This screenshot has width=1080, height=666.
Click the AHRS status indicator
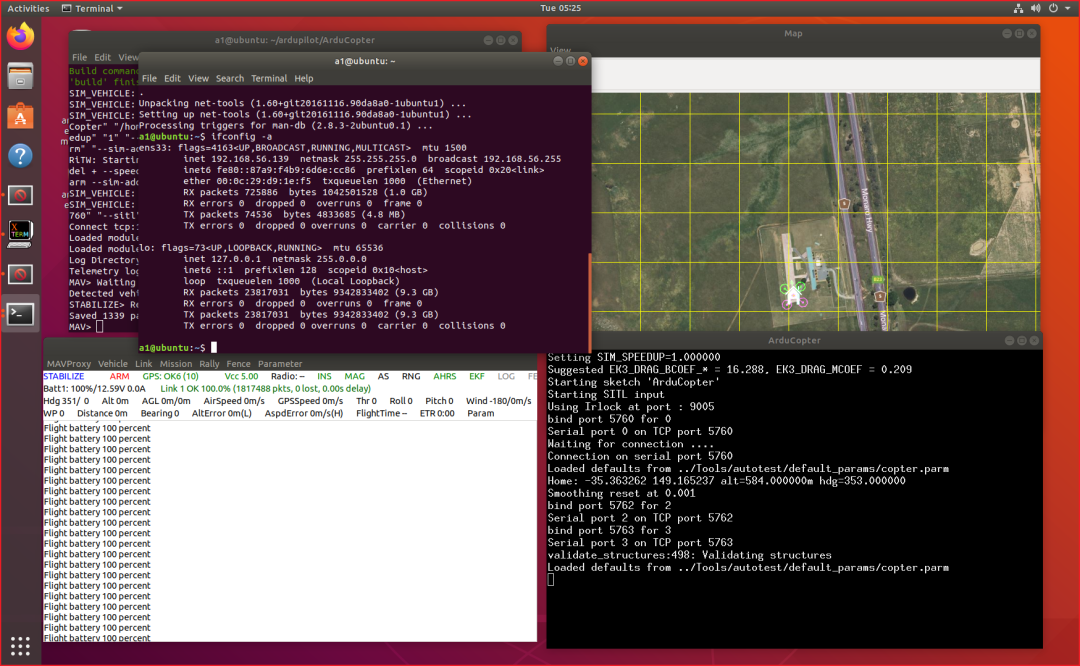click(445, 376)
